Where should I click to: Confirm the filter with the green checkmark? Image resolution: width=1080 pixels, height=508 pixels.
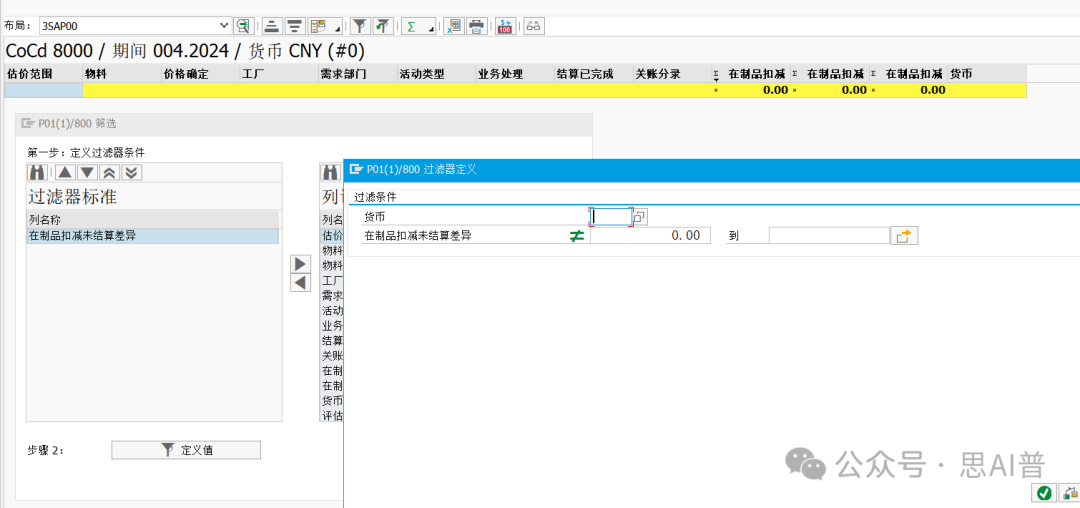[1044, 493]
